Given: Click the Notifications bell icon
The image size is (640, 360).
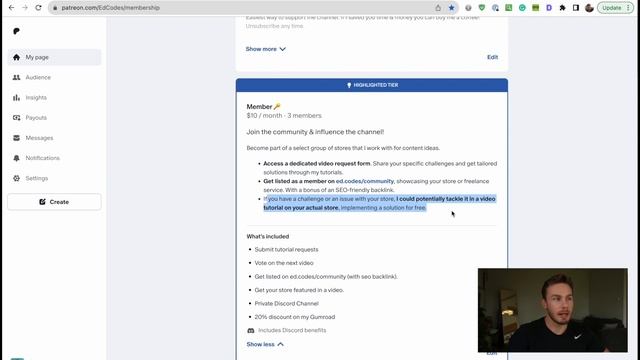Looking at the screenshot, I should pos(16,158).
